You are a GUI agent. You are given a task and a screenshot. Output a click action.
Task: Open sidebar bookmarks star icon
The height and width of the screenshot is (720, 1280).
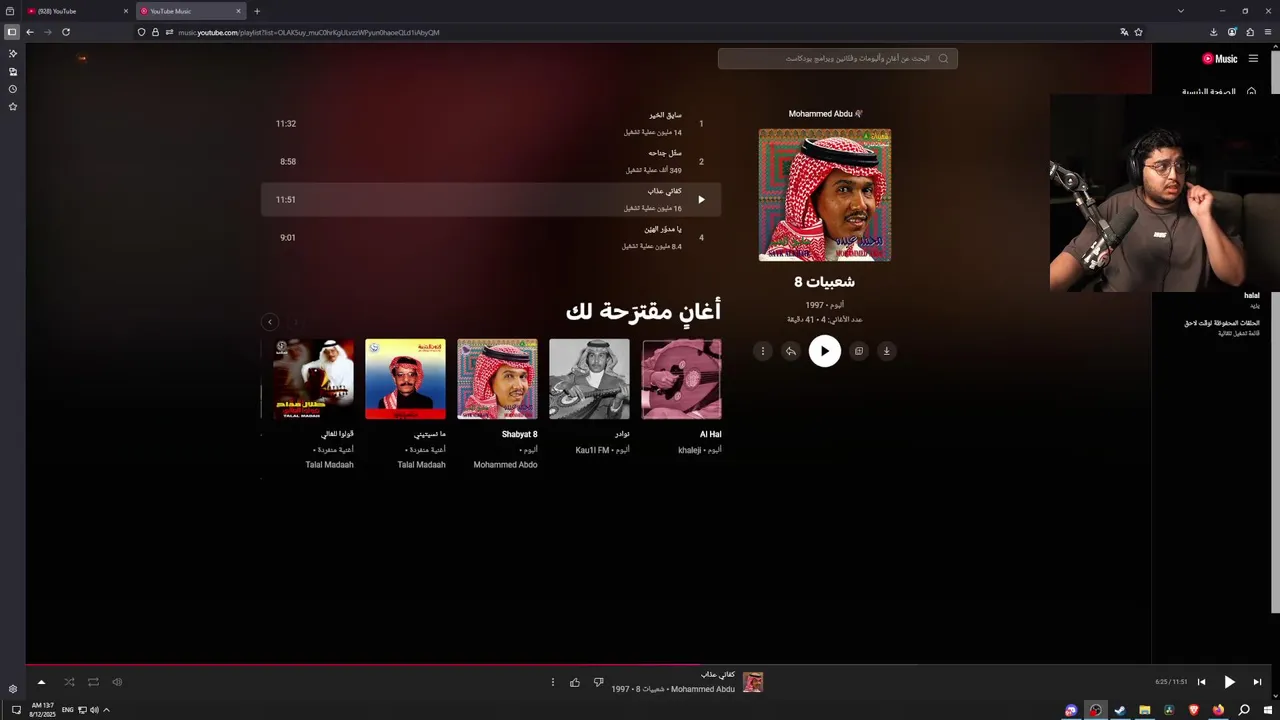click(12, 106)
